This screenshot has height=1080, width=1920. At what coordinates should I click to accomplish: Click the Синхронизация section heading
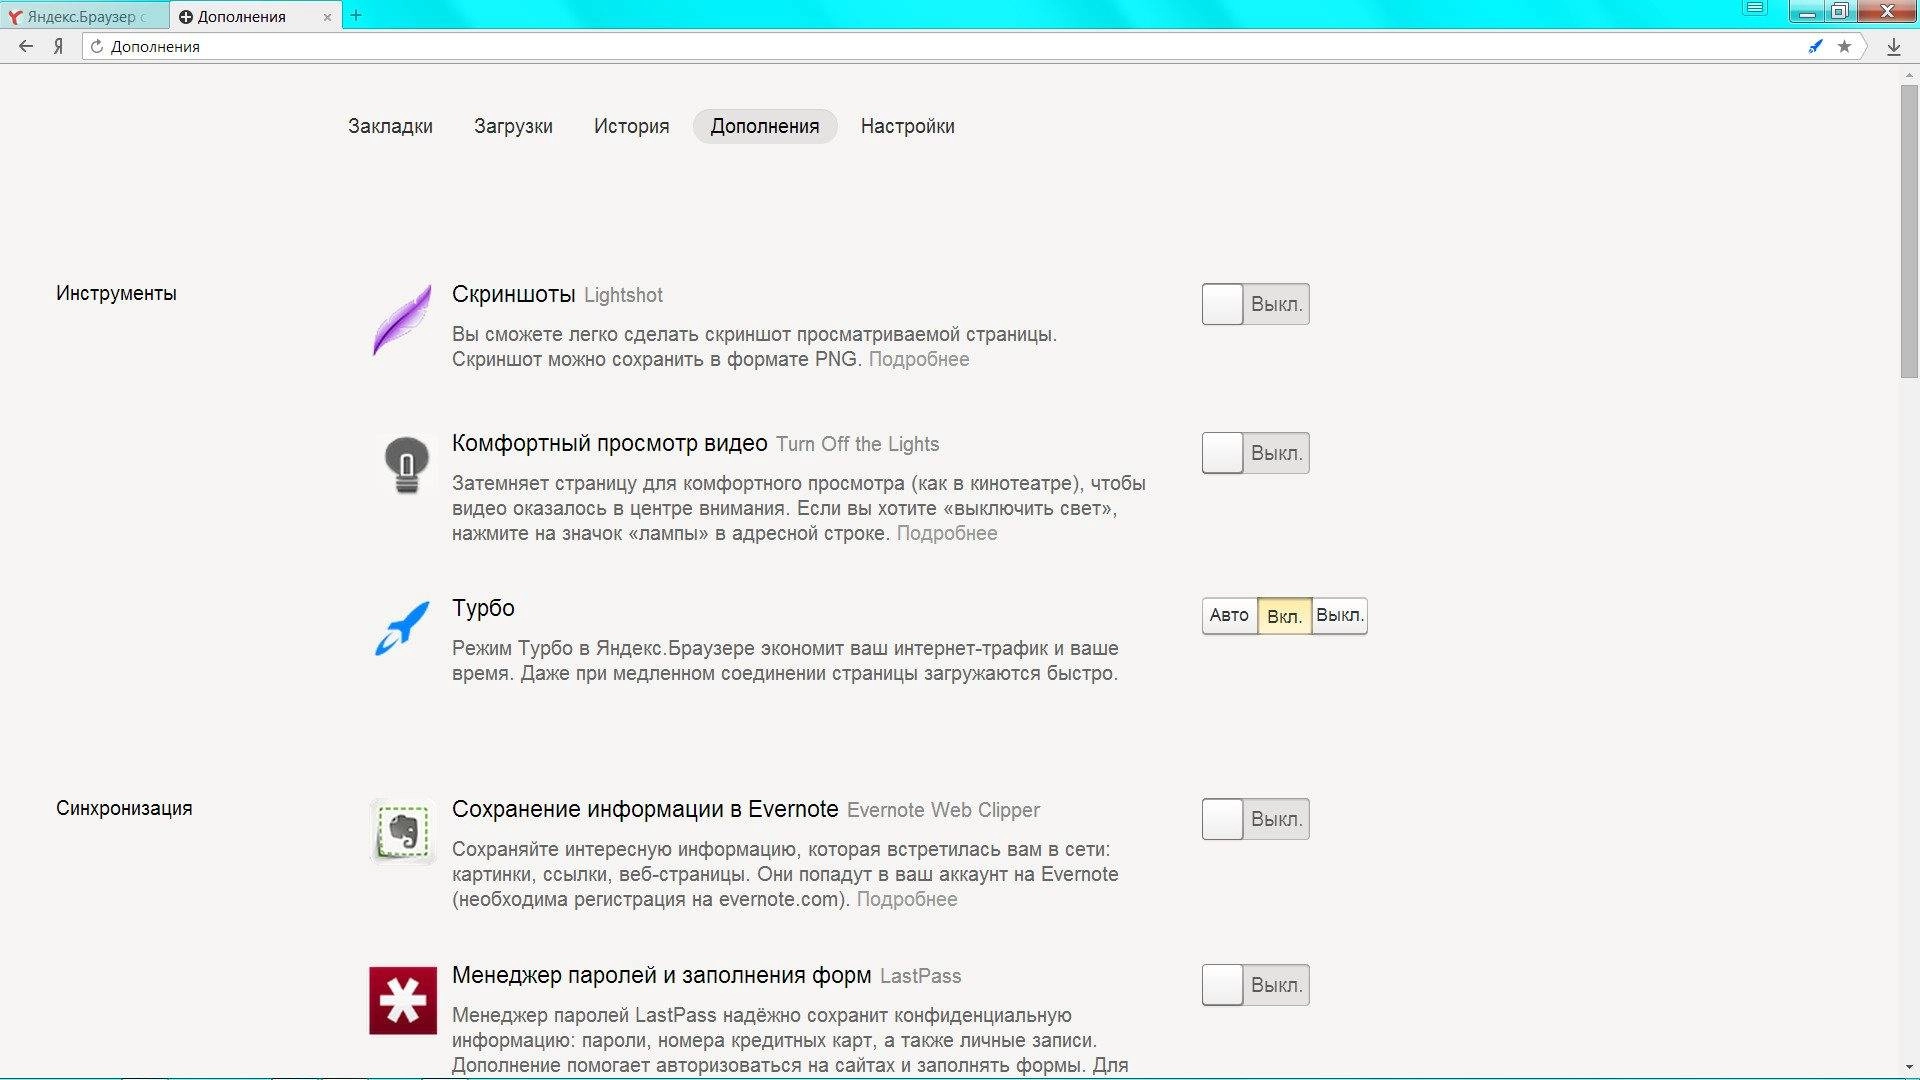point(124,808)
